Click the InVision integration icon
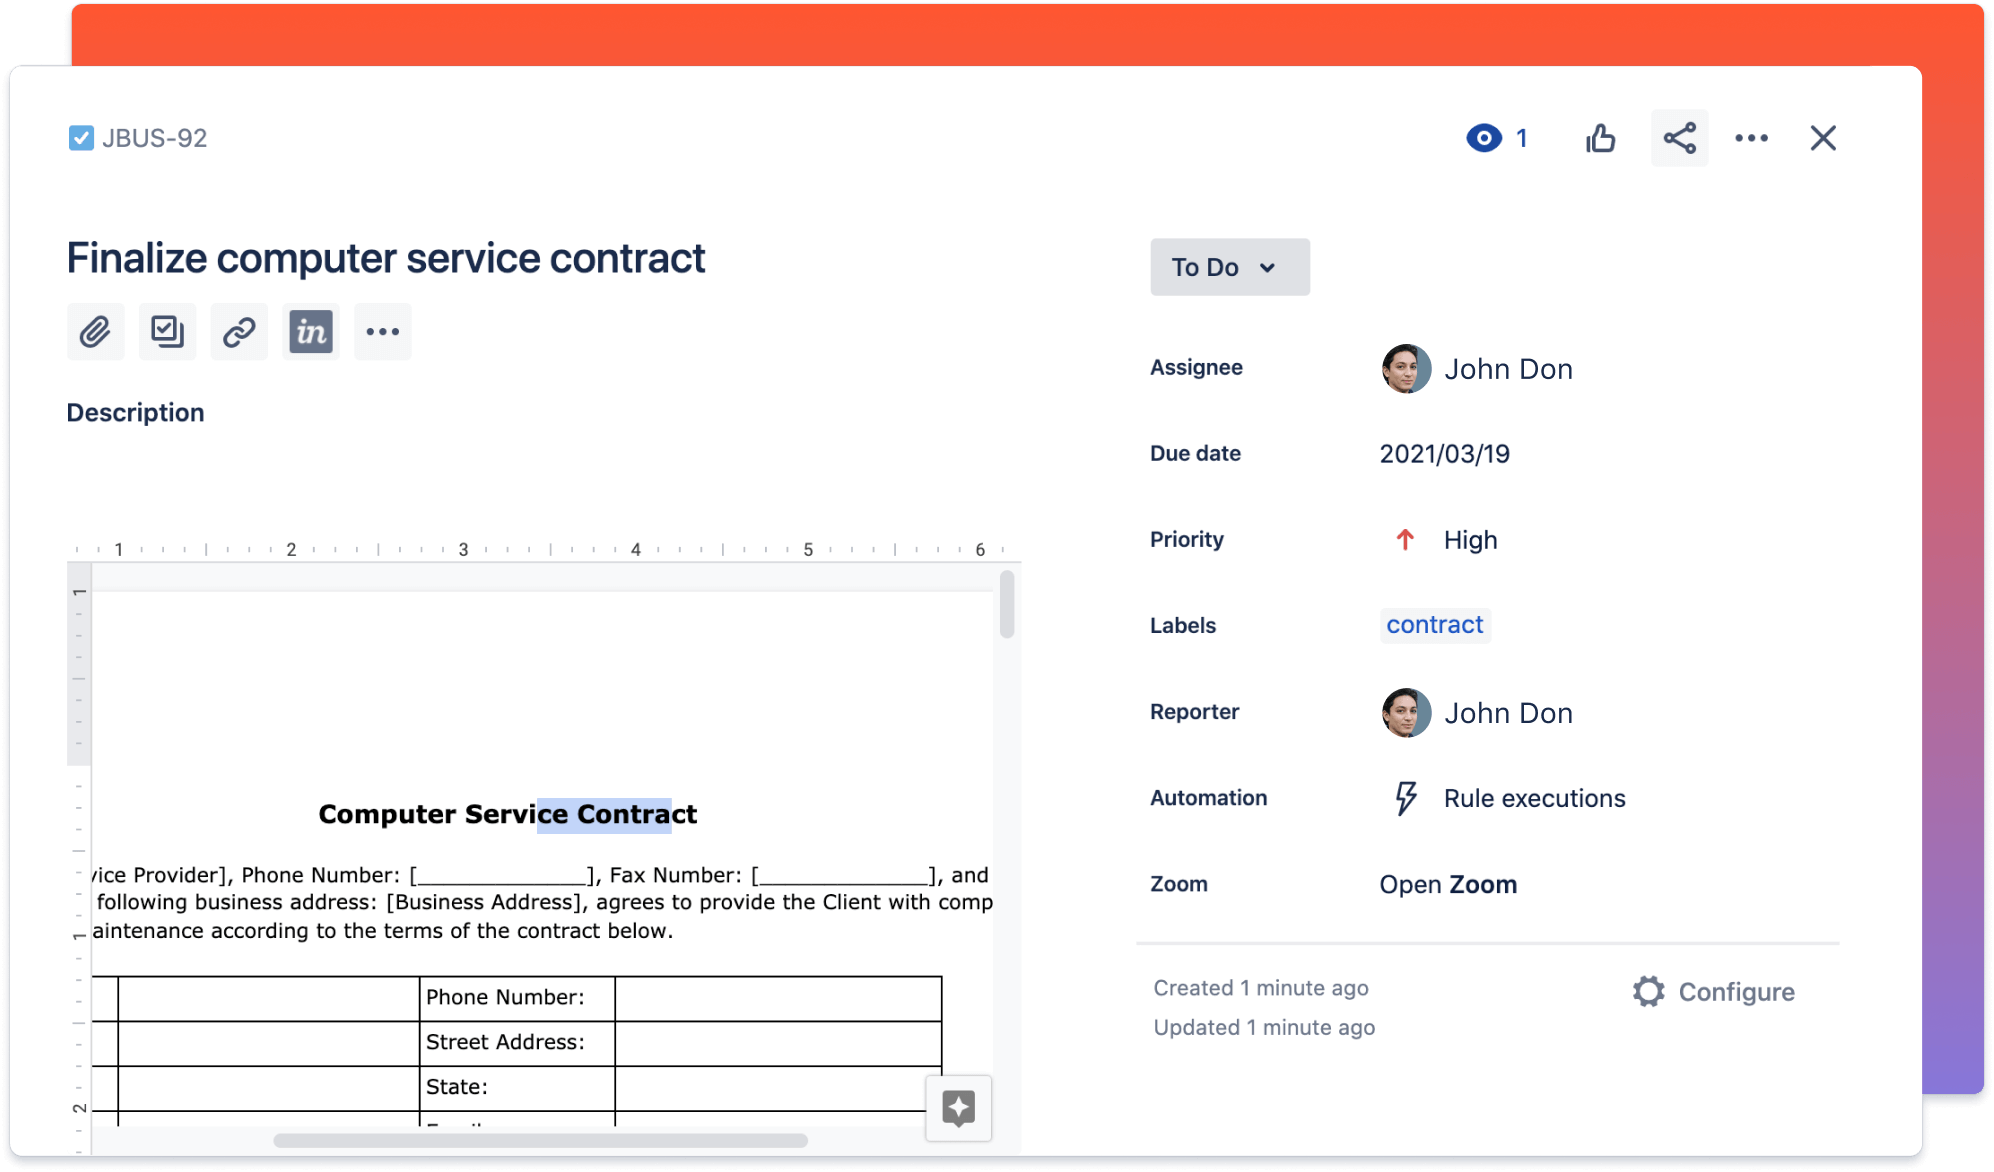Viewport: 1994px width, 1172px height. (311, 331)
